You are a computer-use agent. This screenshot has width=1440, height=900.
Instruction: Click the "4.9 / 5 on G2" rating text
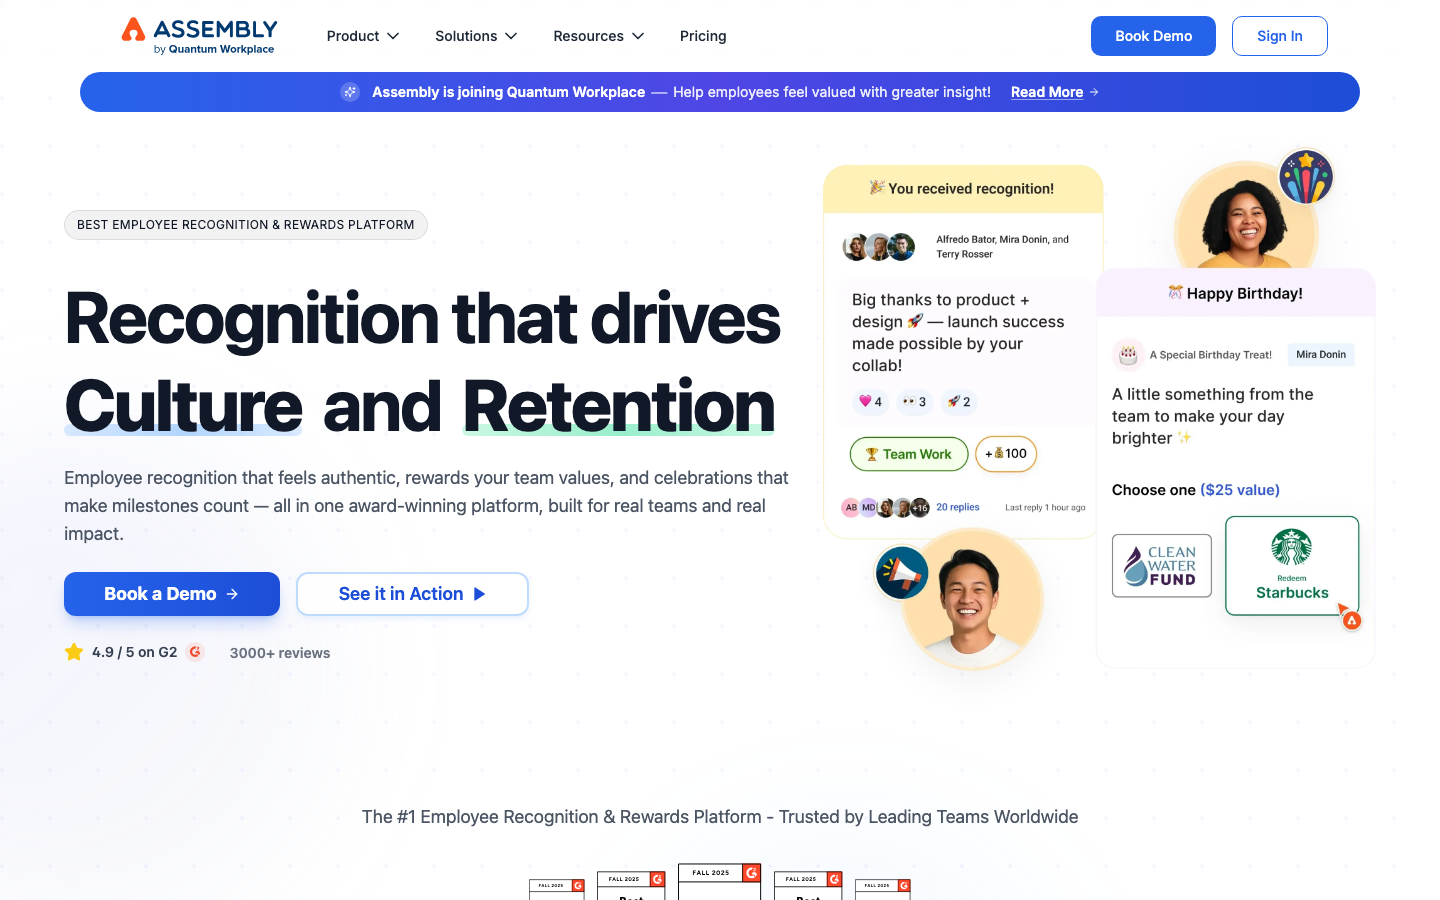[x=135, y=652]
